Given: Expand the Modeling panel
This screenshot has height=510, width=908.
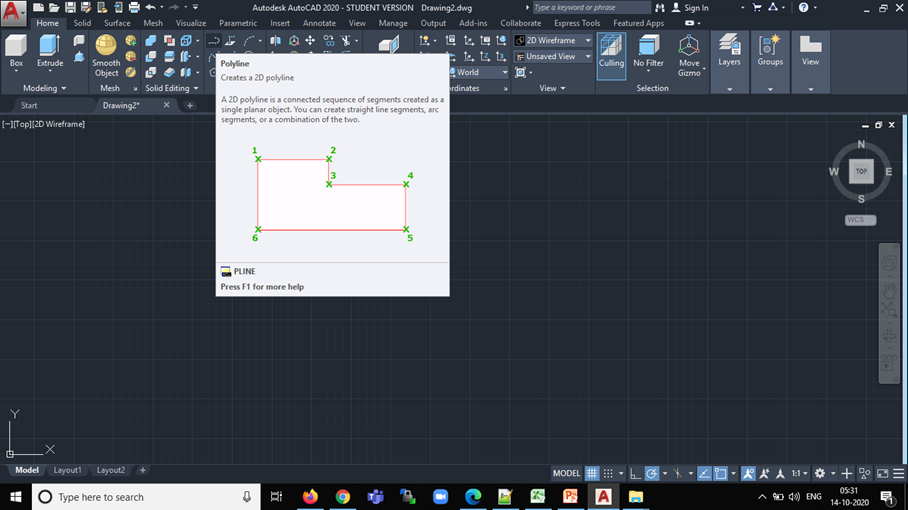Looking at the screenshot, I should [45, 88].
